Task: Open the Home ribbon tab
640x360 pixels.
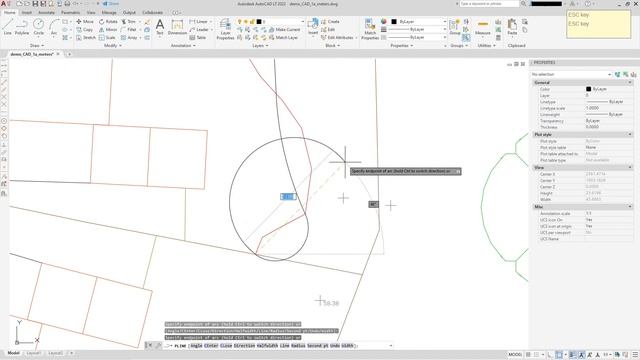Action: tap(9, 13)
